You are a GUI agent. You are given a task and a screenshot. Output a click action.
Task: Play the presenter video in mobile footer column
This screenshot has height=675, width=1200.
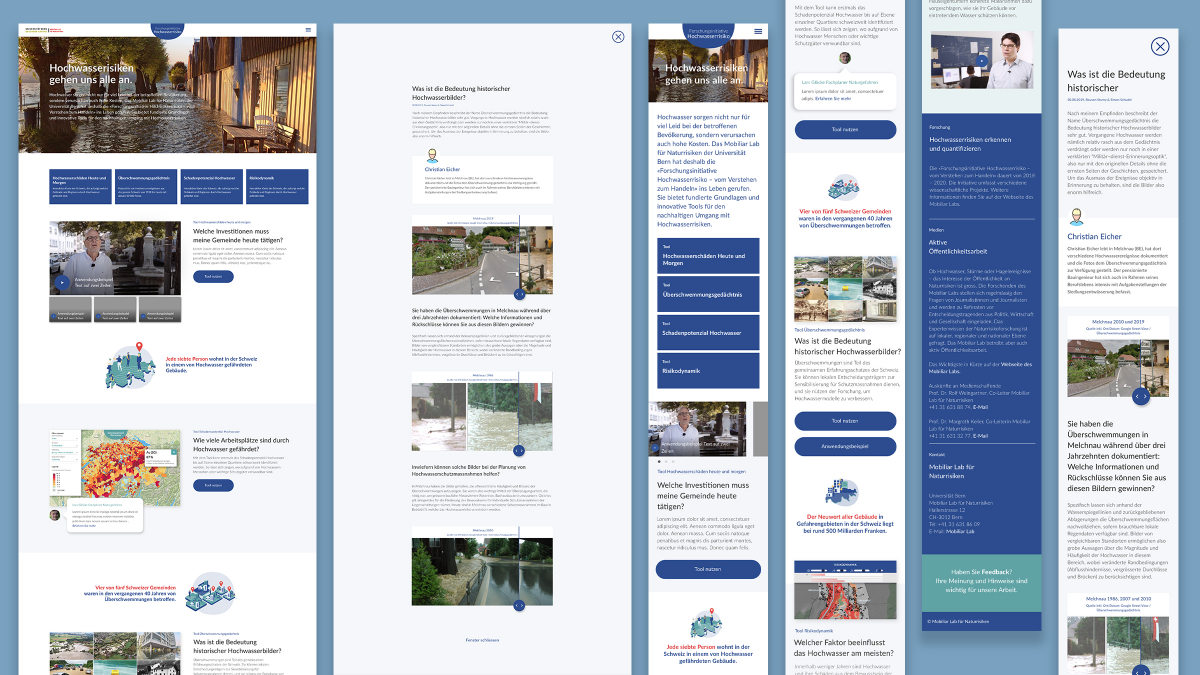(982, 61)
